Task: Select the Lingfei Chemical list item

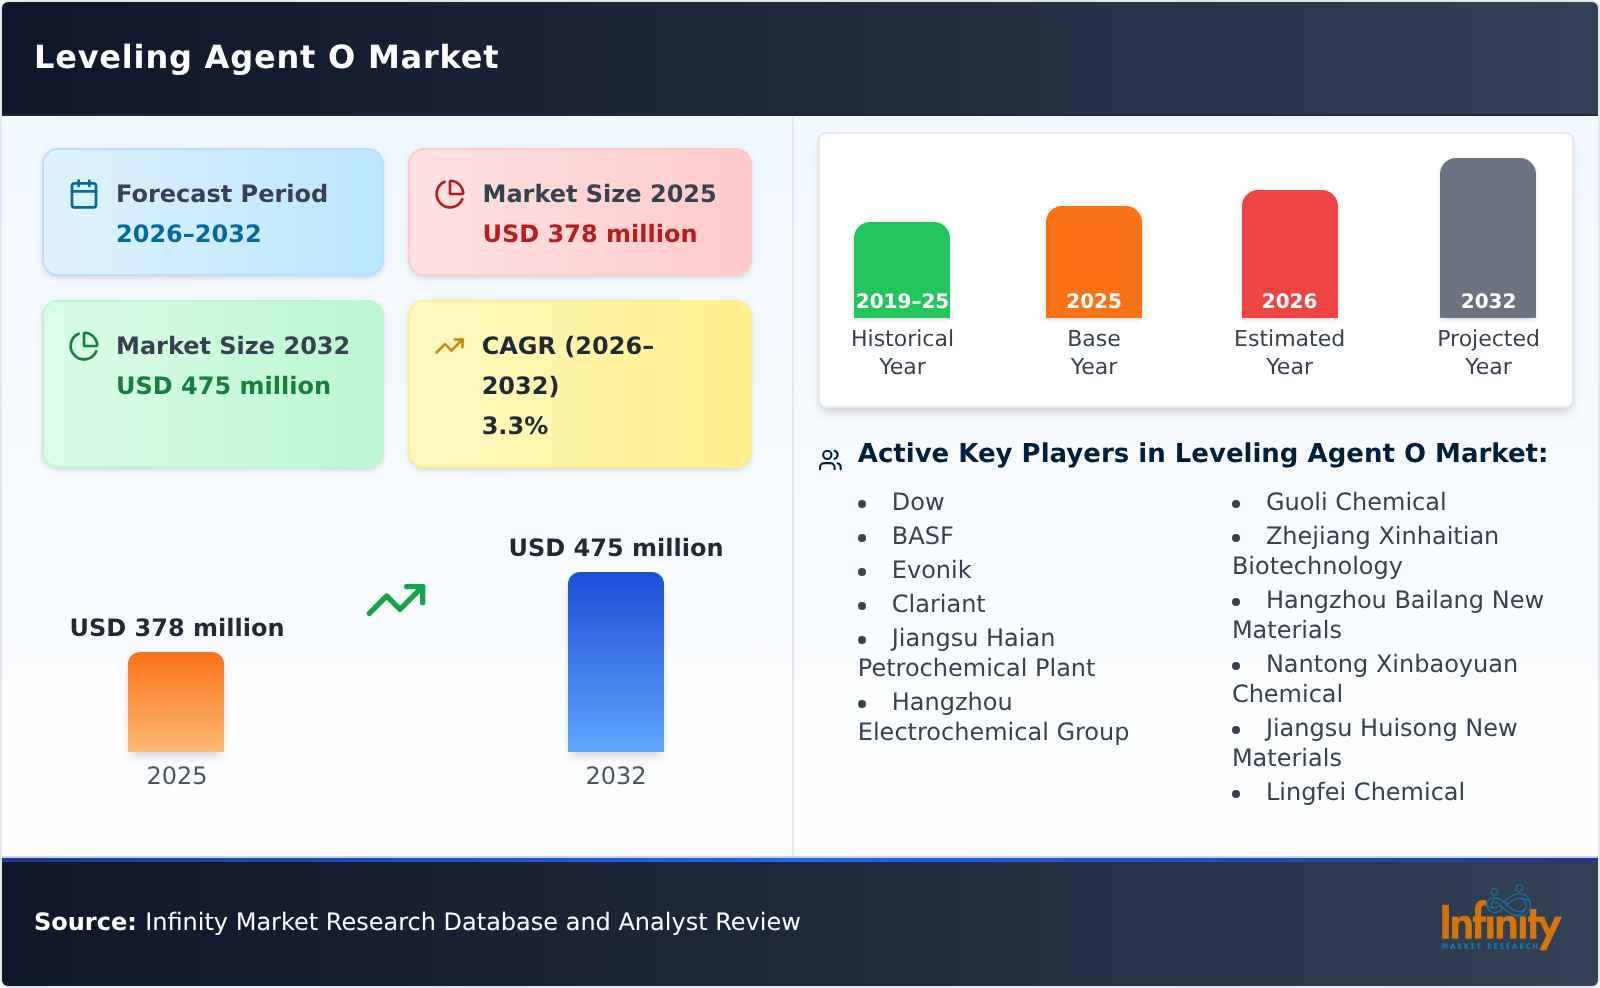Action: [x=1364, y=791]
